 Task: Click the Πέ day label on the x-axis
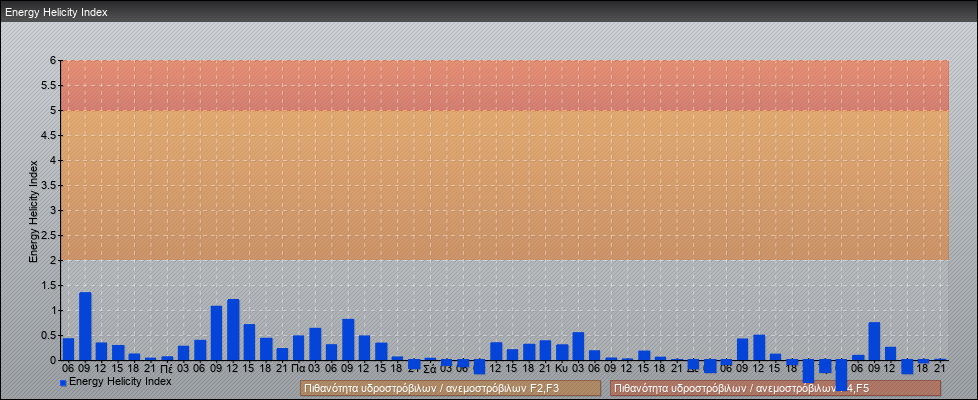click(167, 368)
